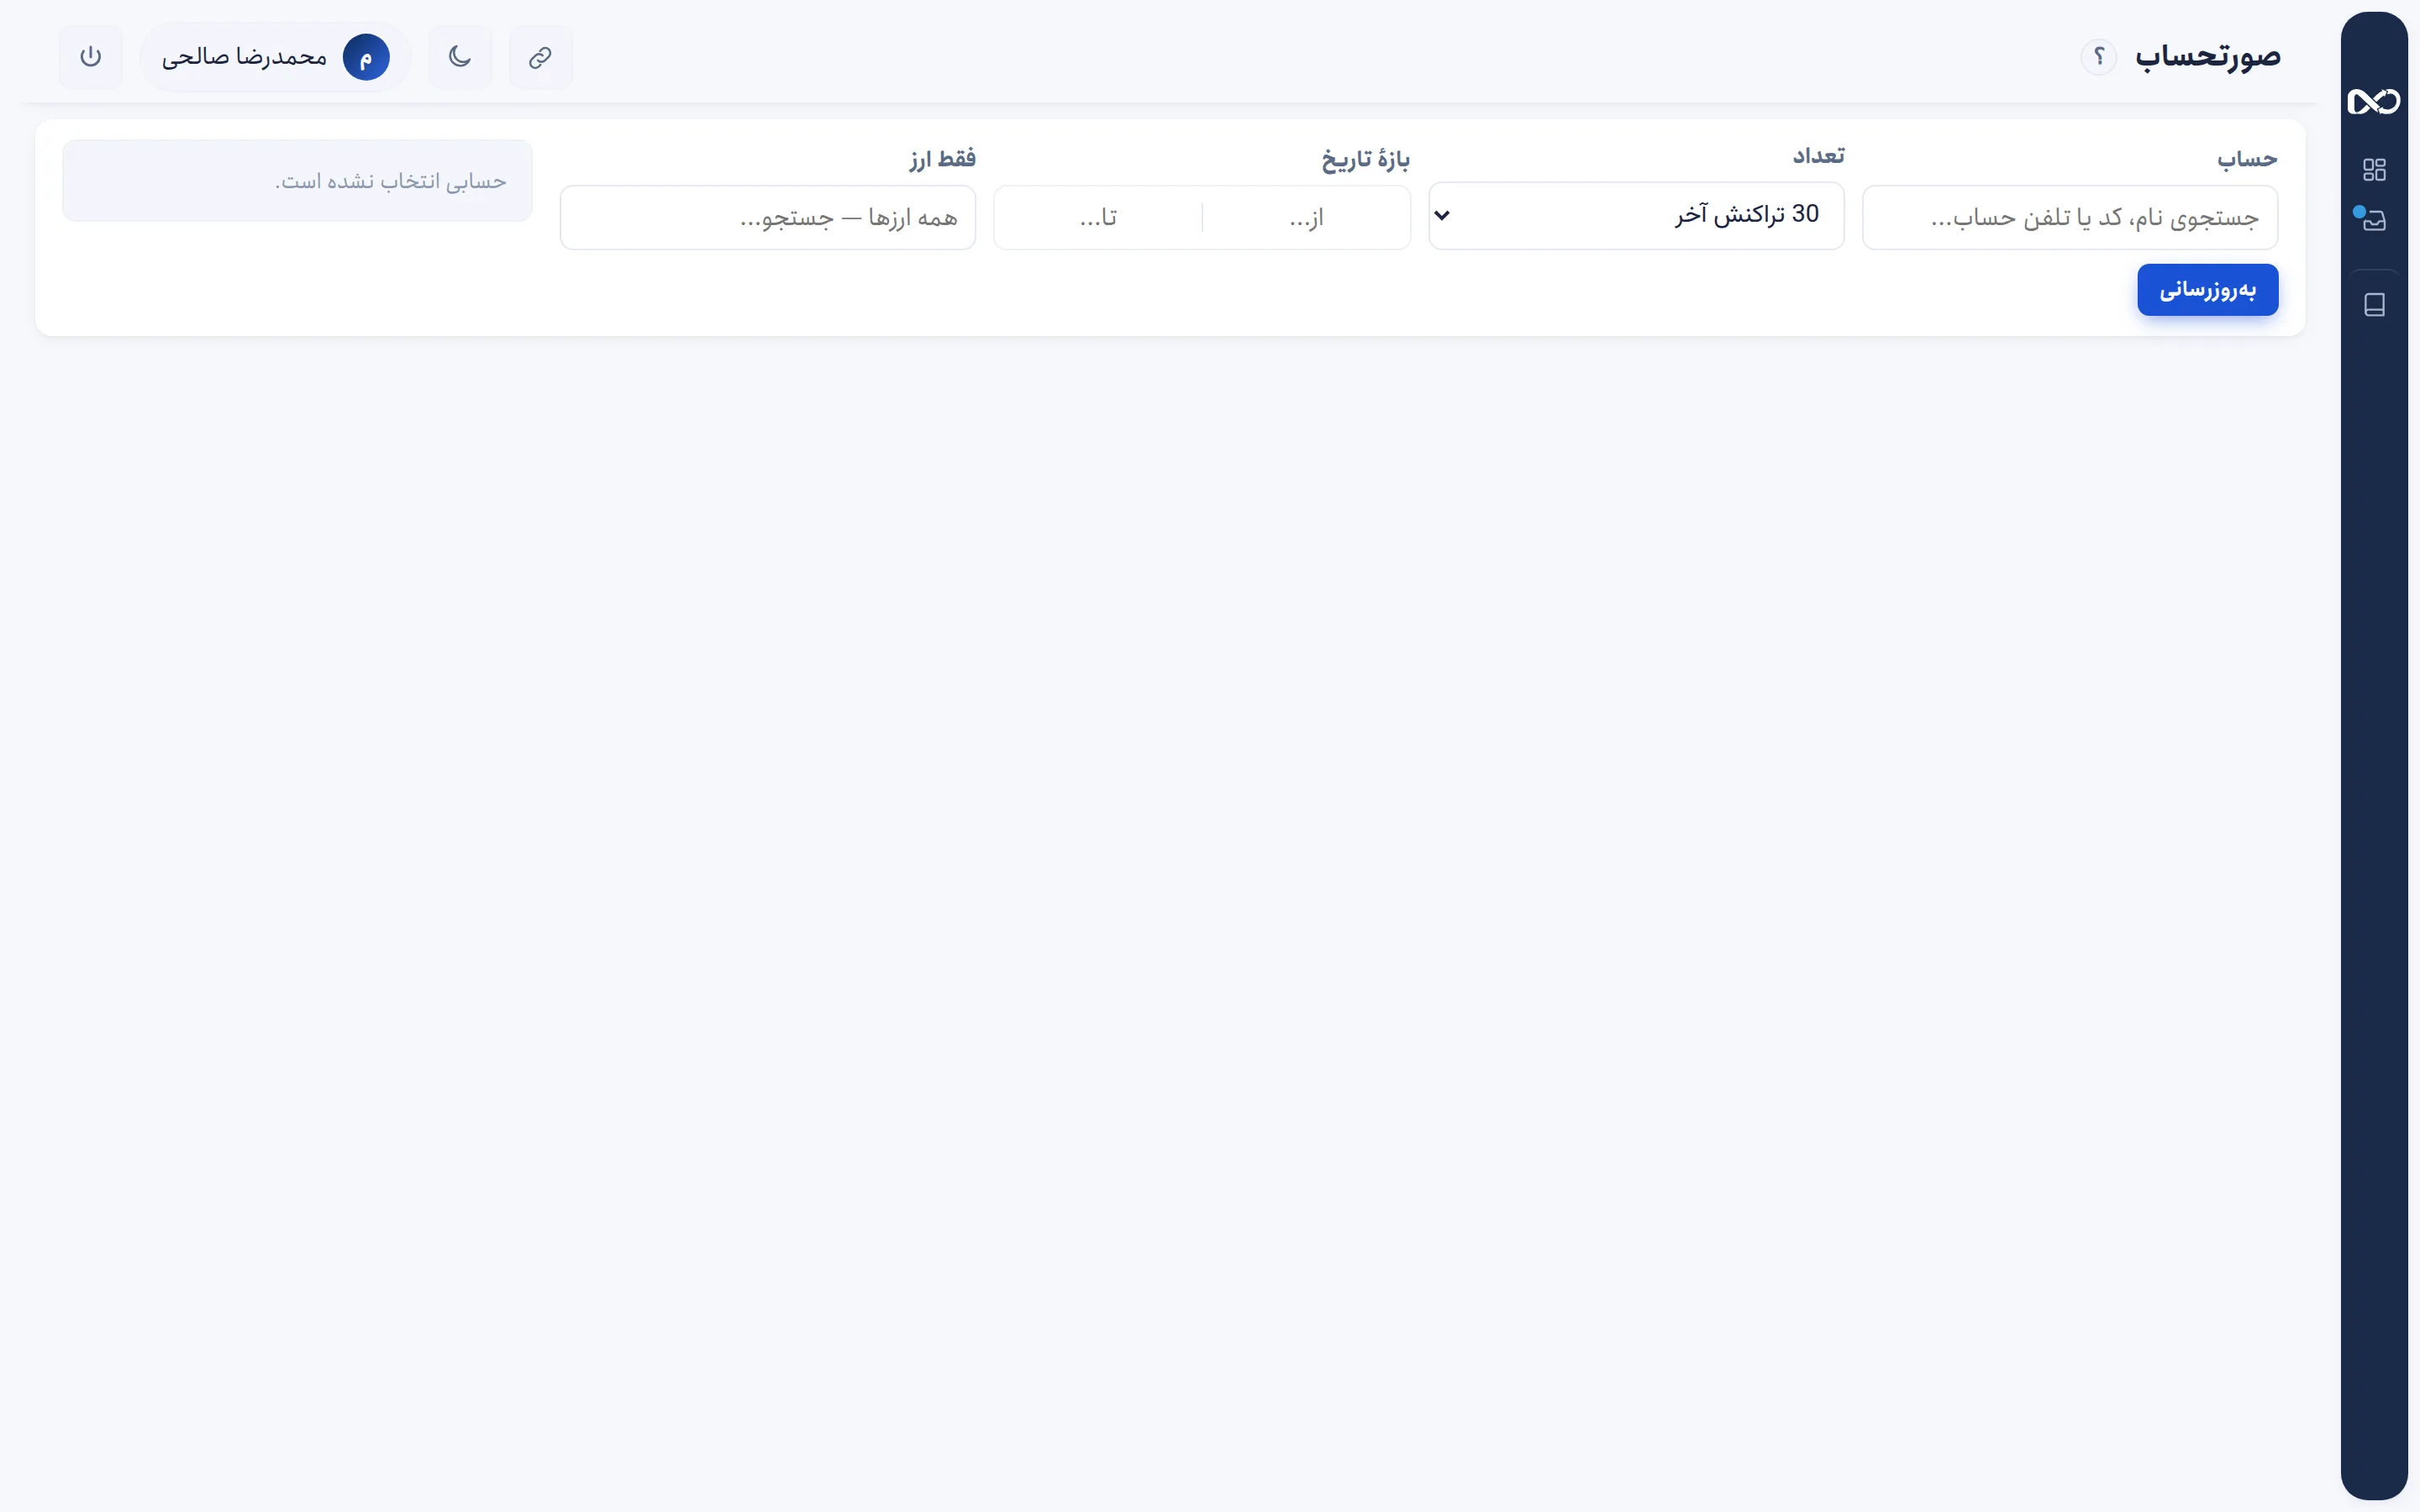Click the infinity logo in the sidebar
The width and height of the screenshot is (2420, 1512).
click(x=2374, y=101)
